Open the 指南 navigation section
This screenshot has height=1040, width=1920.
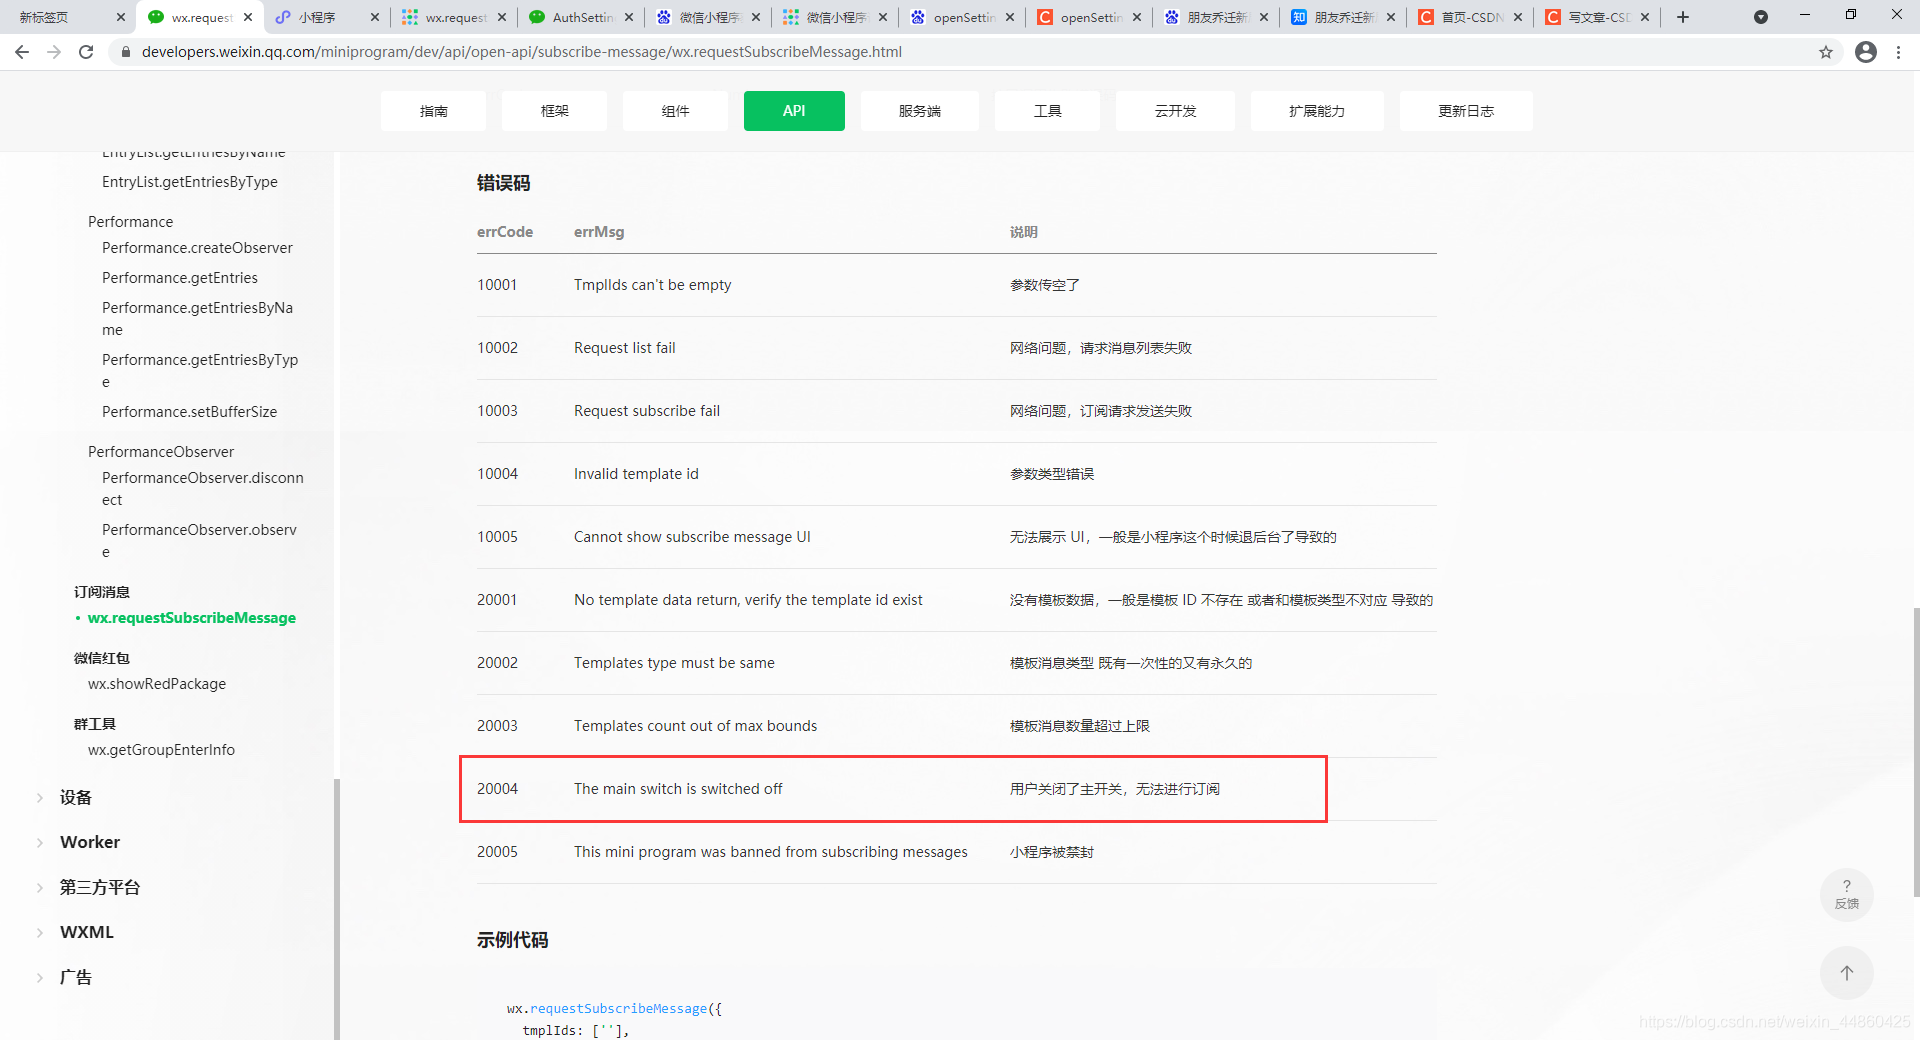[x=433, y=111]
